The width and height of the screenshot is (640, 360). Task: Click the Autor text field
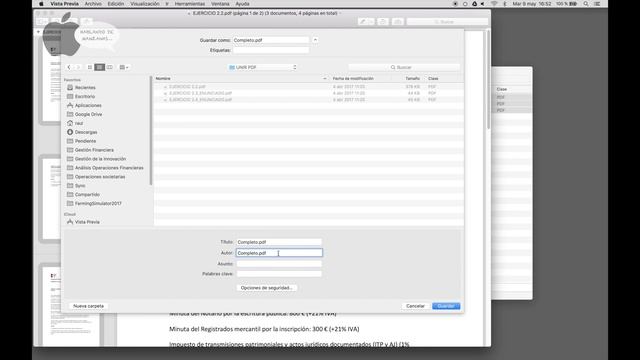(279, 253)
